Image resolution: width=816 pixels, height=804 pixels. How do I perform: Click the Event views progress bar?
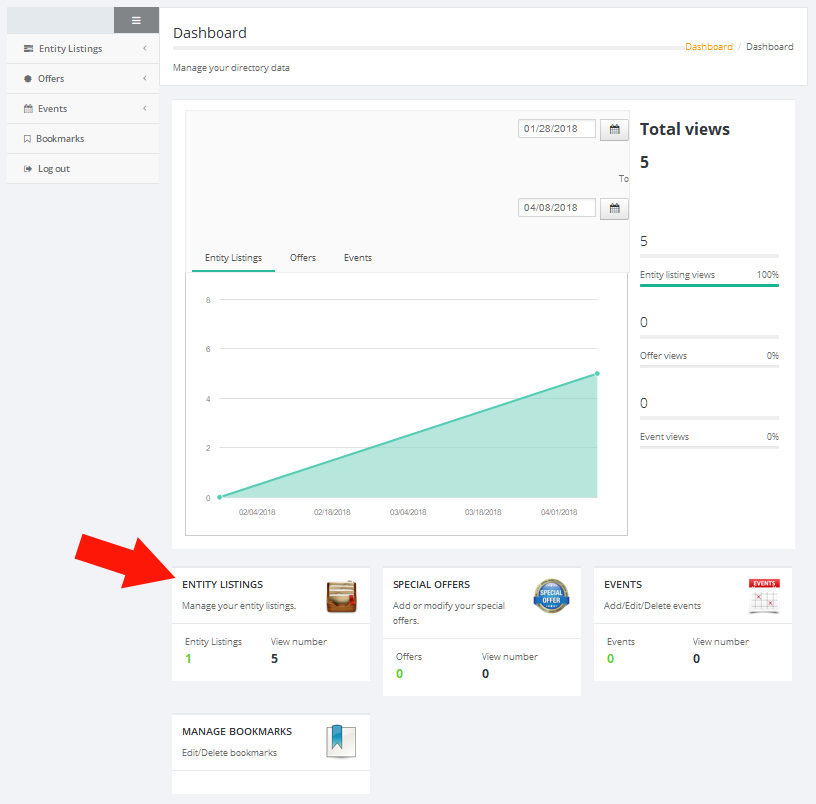tap(709, 448)
